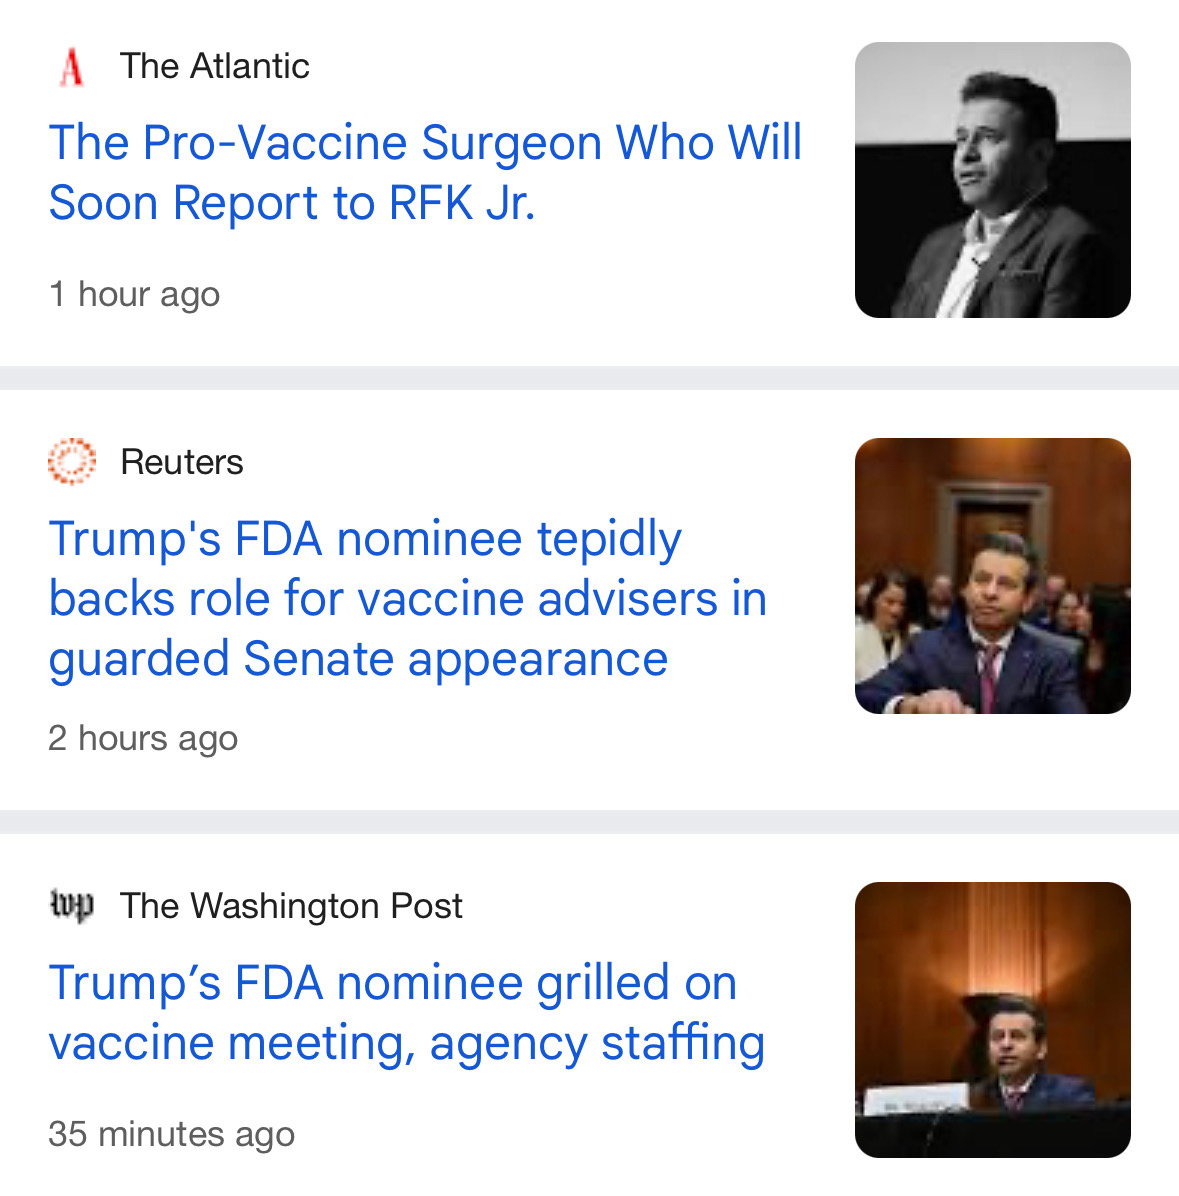This screenshot has width=1179, height=1196.
Task: Click the Reuters Senate hearing thumbnail
Action: pyautogui.click(x=992, y=576)
